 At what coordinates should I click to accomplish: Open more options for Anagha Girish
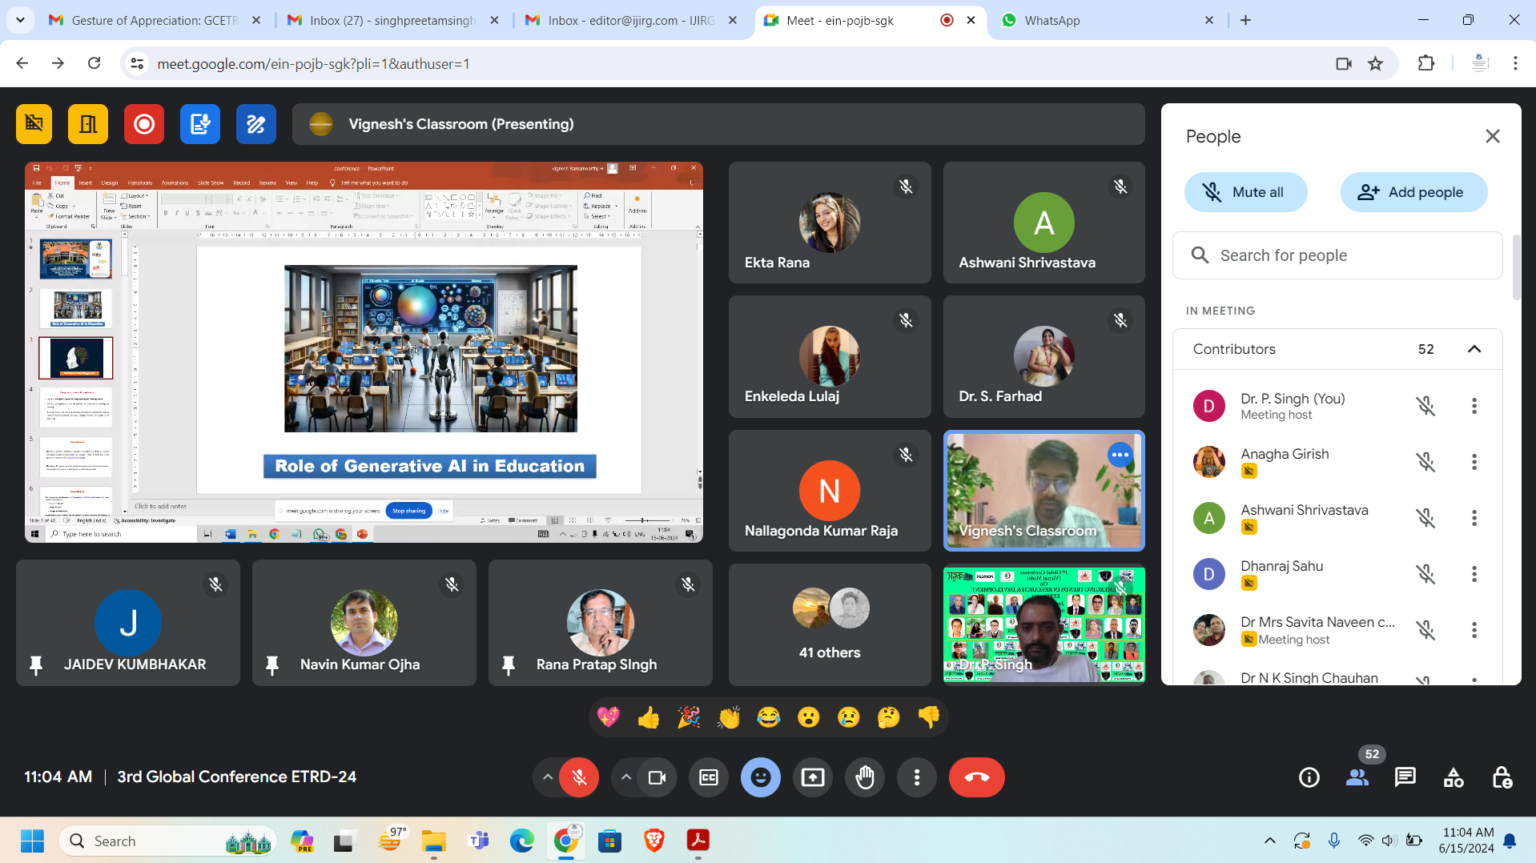pos(1474,462)
